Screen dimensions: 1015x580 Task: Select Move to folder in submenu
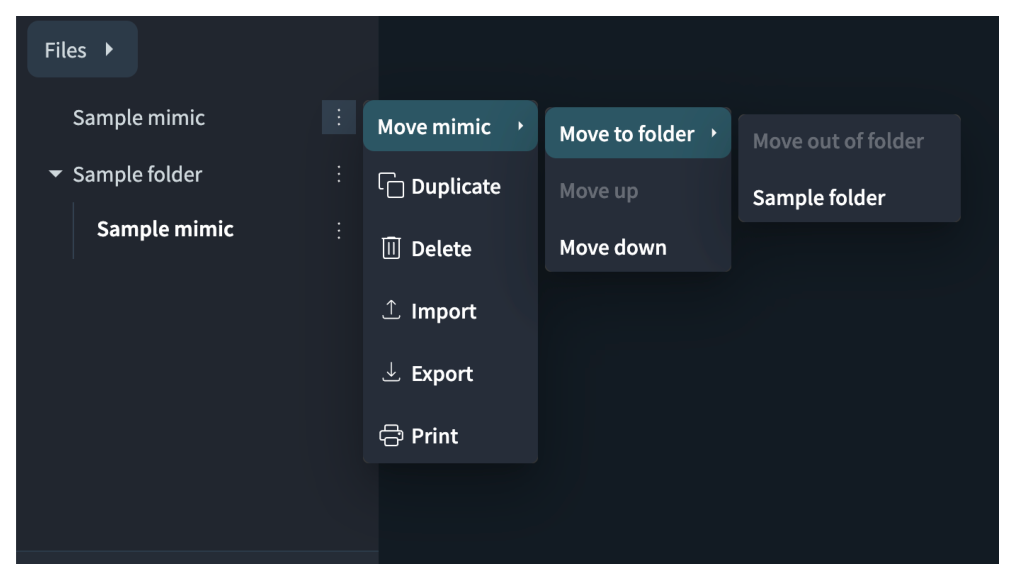pos(638,133)
